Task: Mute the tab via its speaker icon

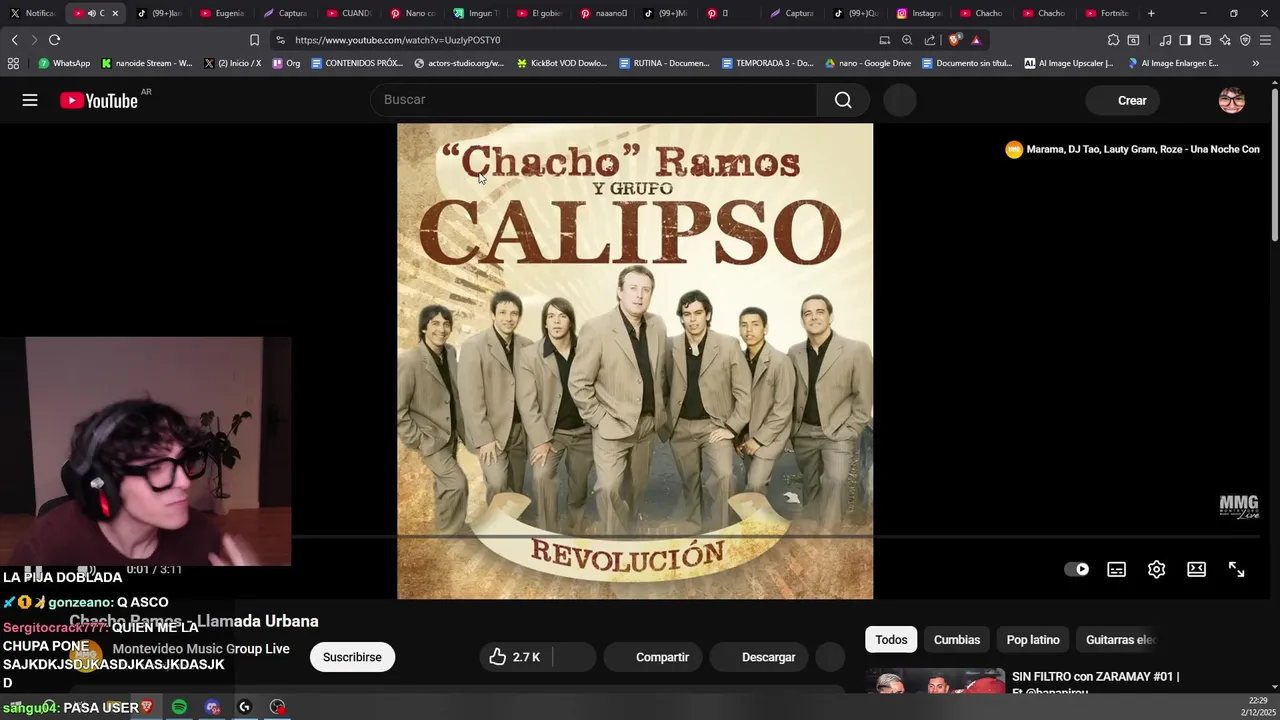Action: [91, 13]
